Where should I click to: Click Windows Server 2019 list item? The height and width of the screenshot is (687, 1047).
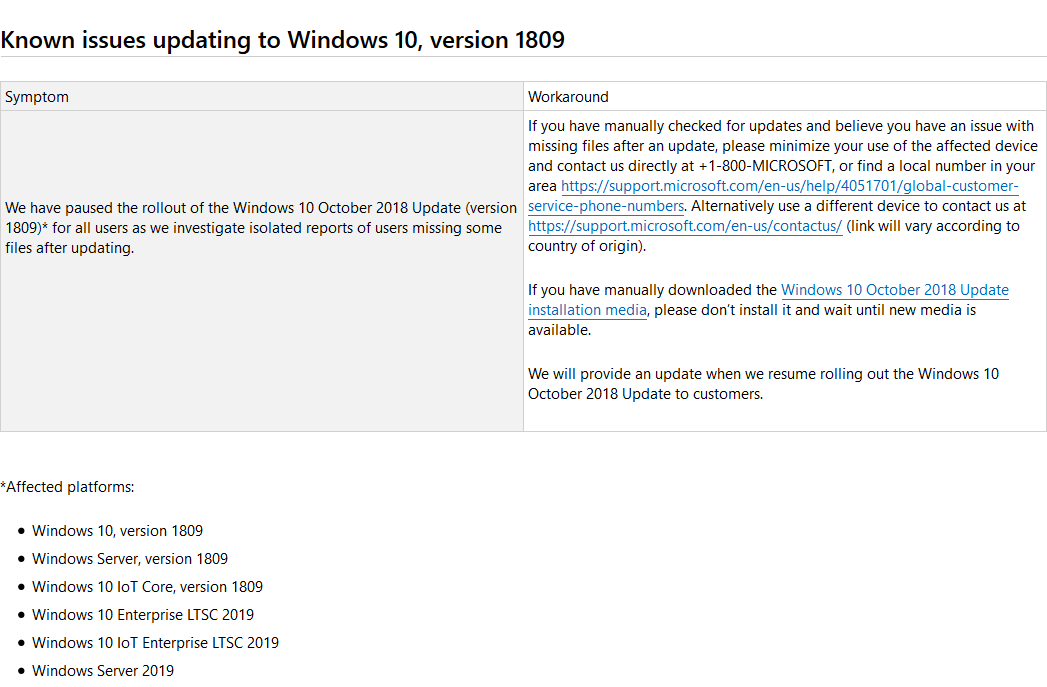tap(103, 672)
